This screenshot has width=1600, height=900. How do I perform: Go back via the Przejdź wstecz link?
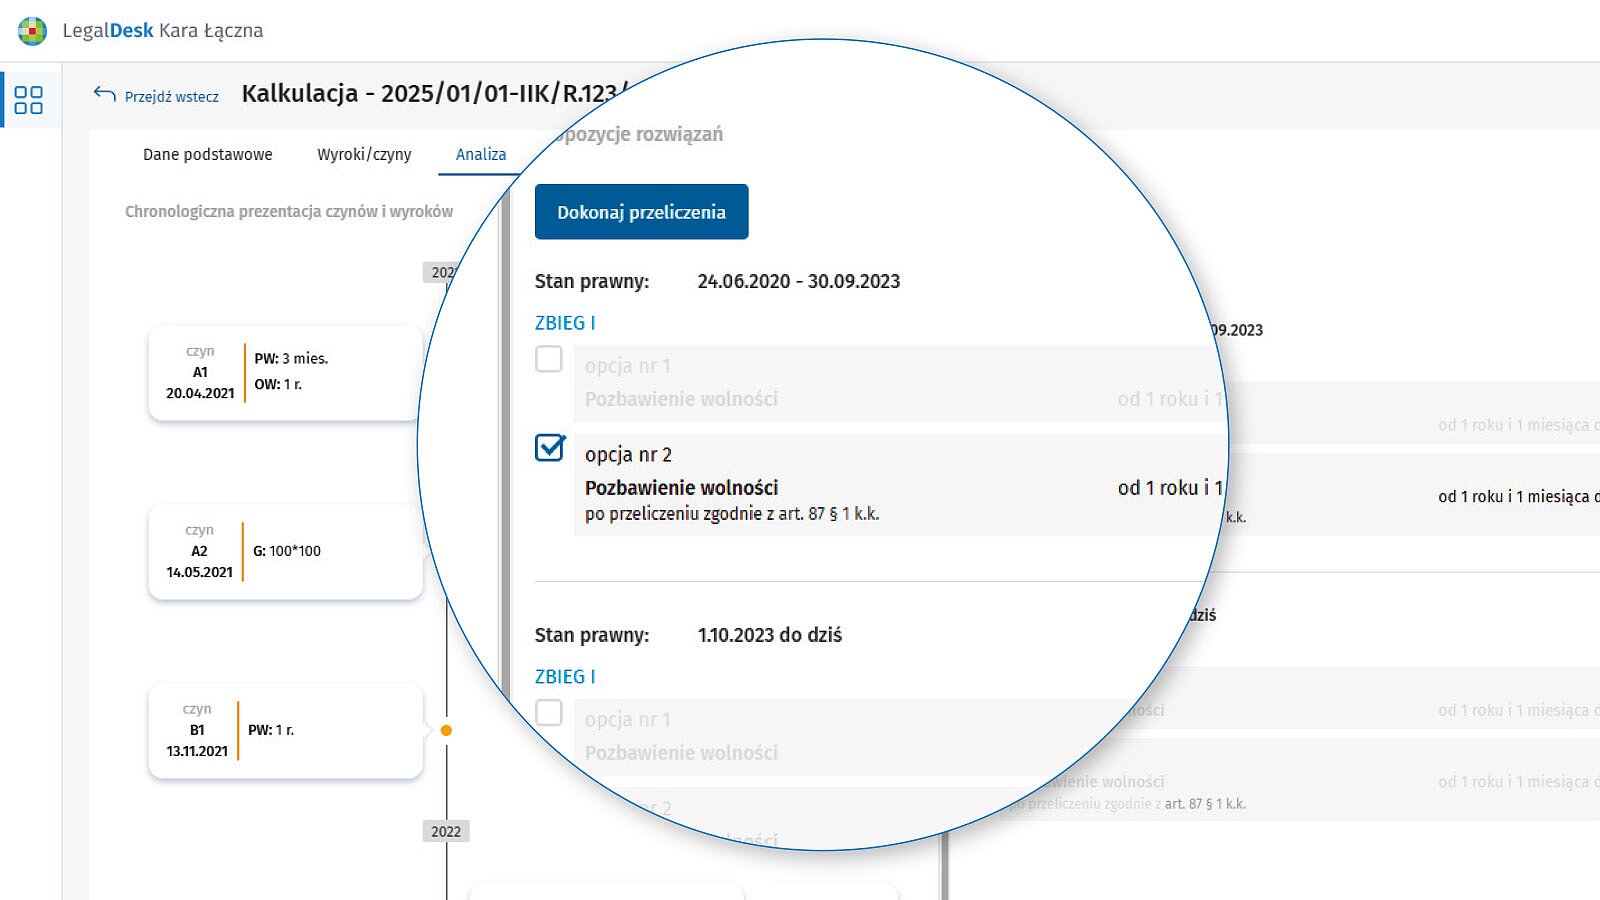[171, 97]
